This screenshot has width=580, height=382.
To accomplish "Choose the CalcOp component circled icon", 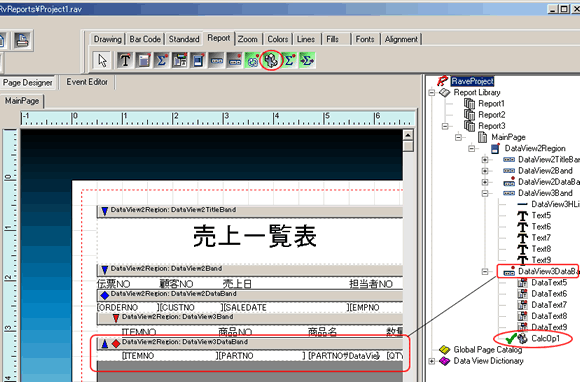I will click(271, 60).
